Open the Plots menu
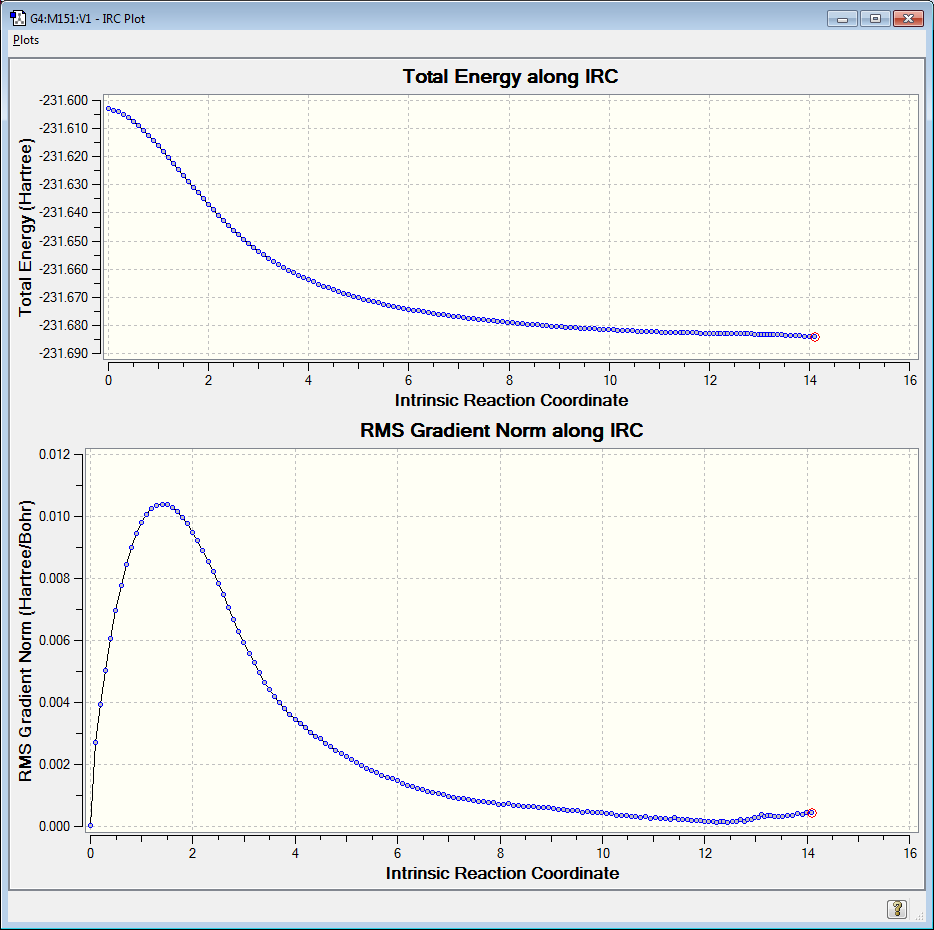 26,40
